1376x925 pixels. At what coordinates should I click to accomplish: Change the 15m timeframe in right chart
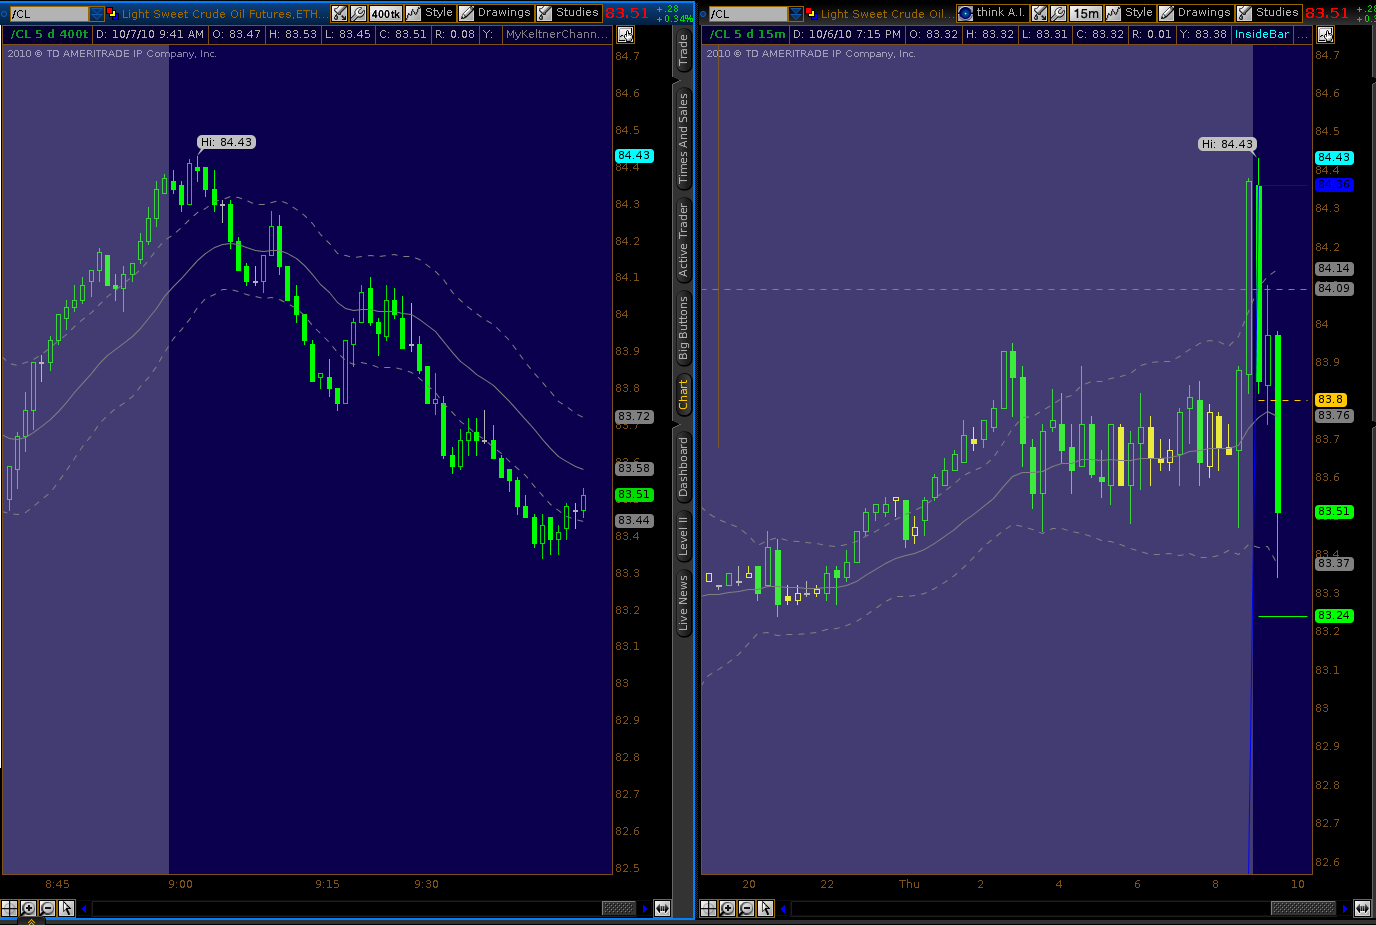(x=1086, y=13)
